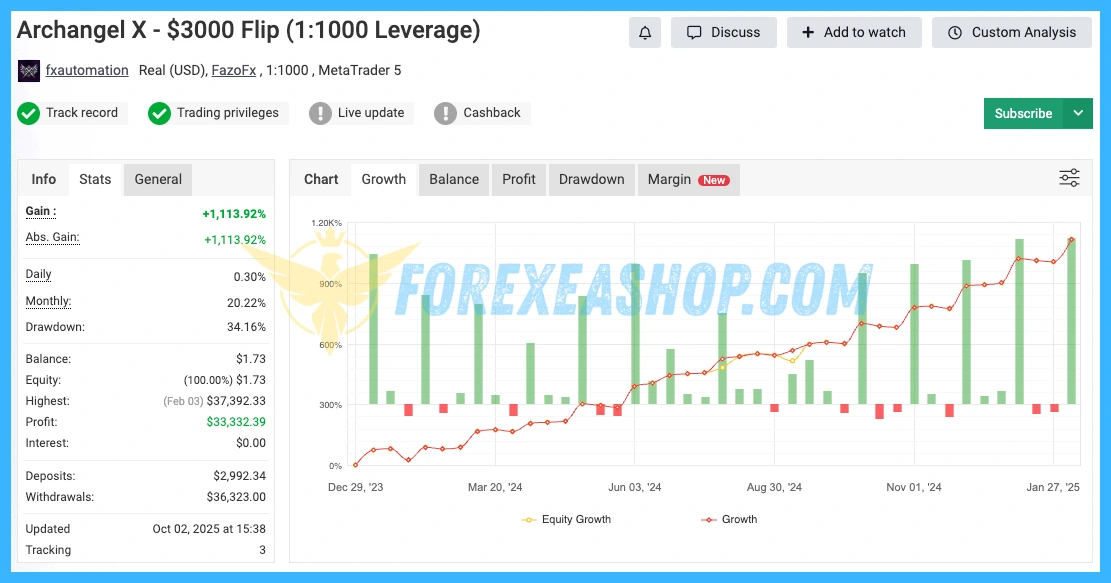Click the Discuss button
The height and width of the screenshot is (583, 1111).
(724, 32)
